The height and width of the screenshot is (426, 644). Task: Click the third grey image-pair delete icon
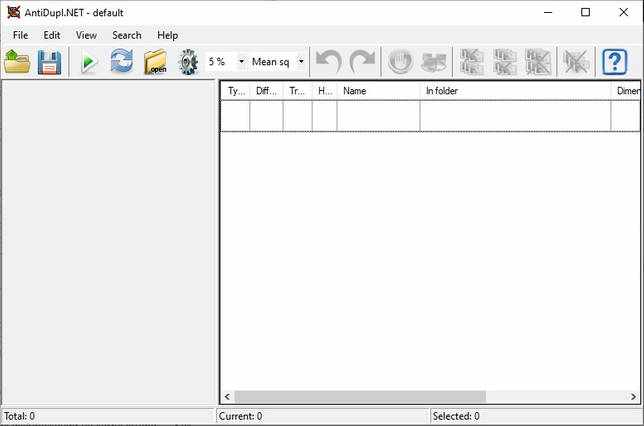[538, 62]
